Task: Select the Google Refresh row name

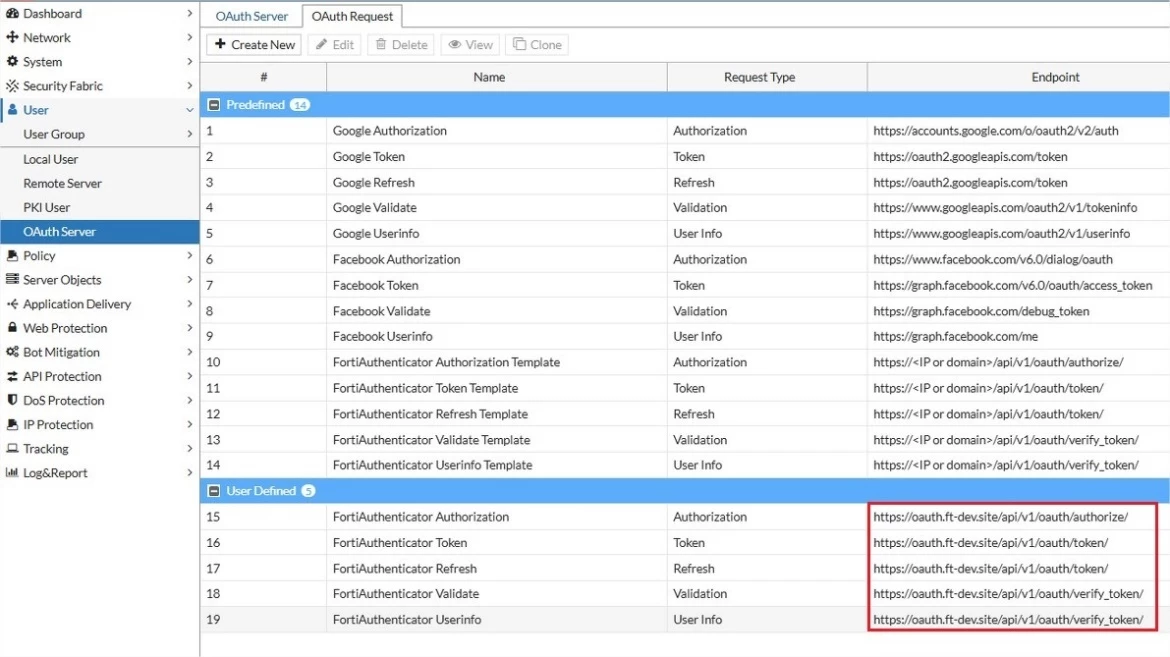Action: click(x=373, y=182)
